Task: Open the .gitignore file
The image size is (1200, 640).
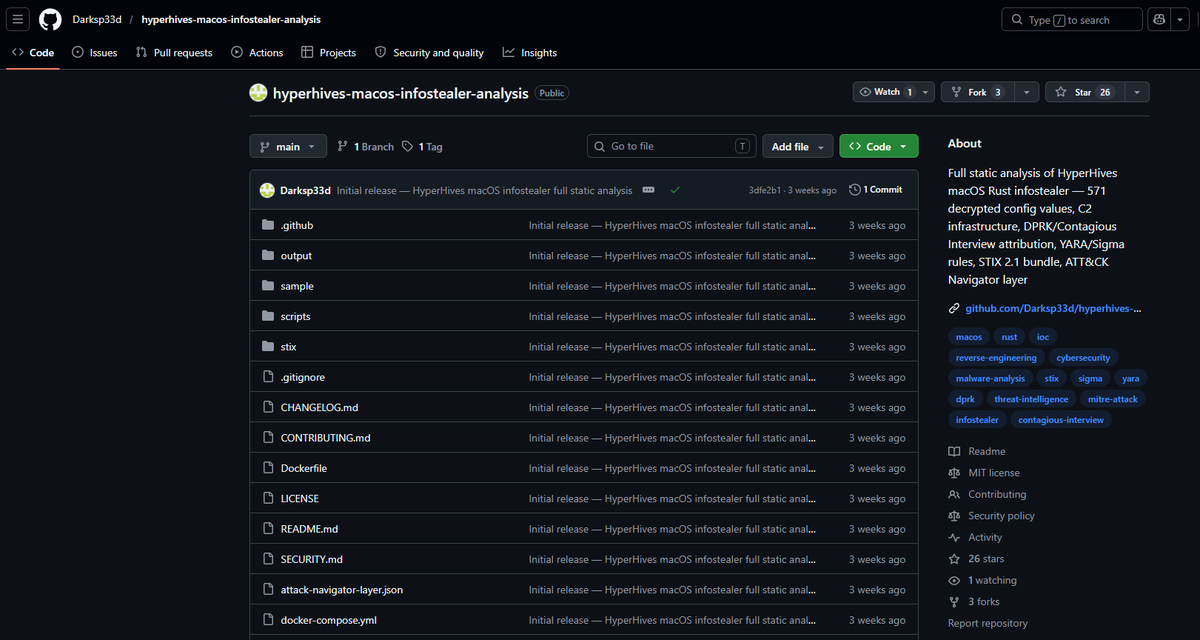Action: (x=303, y=377)
